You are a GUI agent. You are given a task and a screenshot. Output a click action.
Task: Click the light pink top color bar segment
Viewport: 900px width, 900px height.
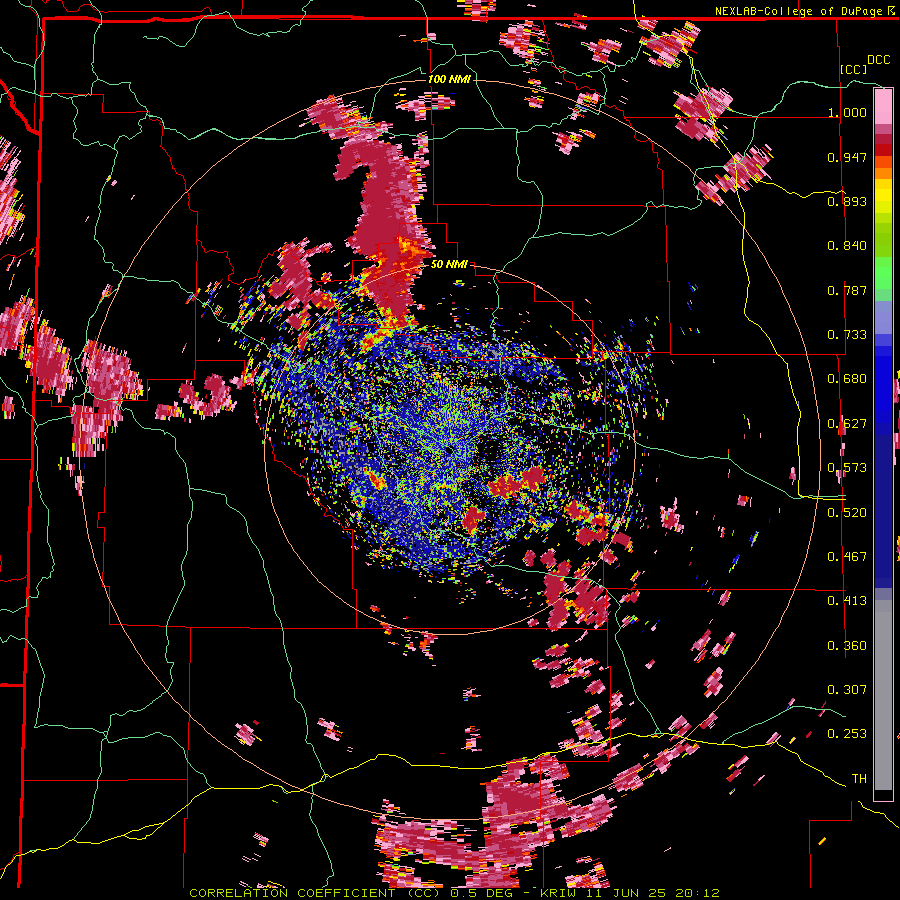click(883, 106)
